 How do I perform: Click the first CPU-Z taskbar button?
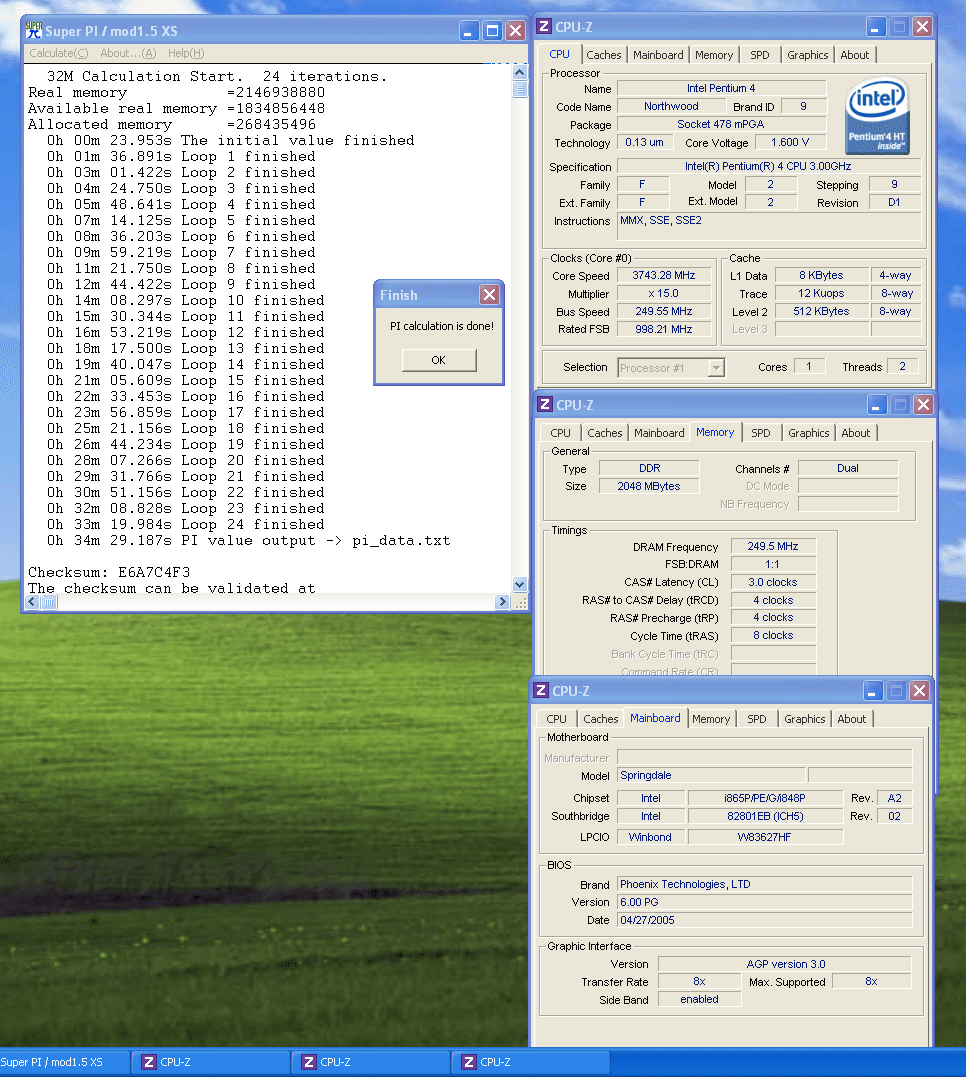click(211, 1063)
